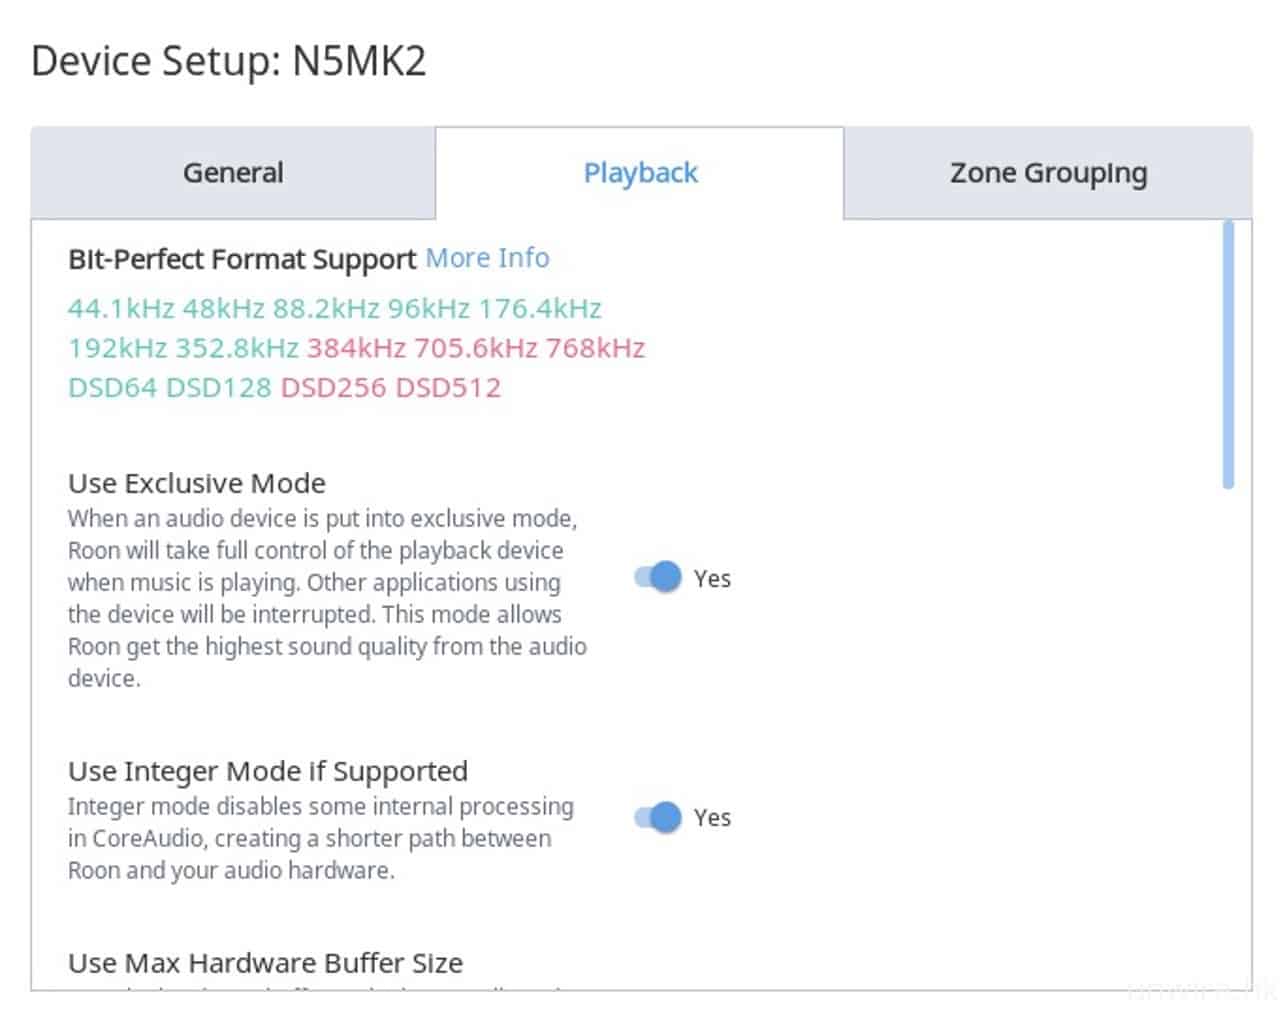1280x1016 pixels.
Task: Click the 176.4kHz format label
Action: [x=540, y=308]
